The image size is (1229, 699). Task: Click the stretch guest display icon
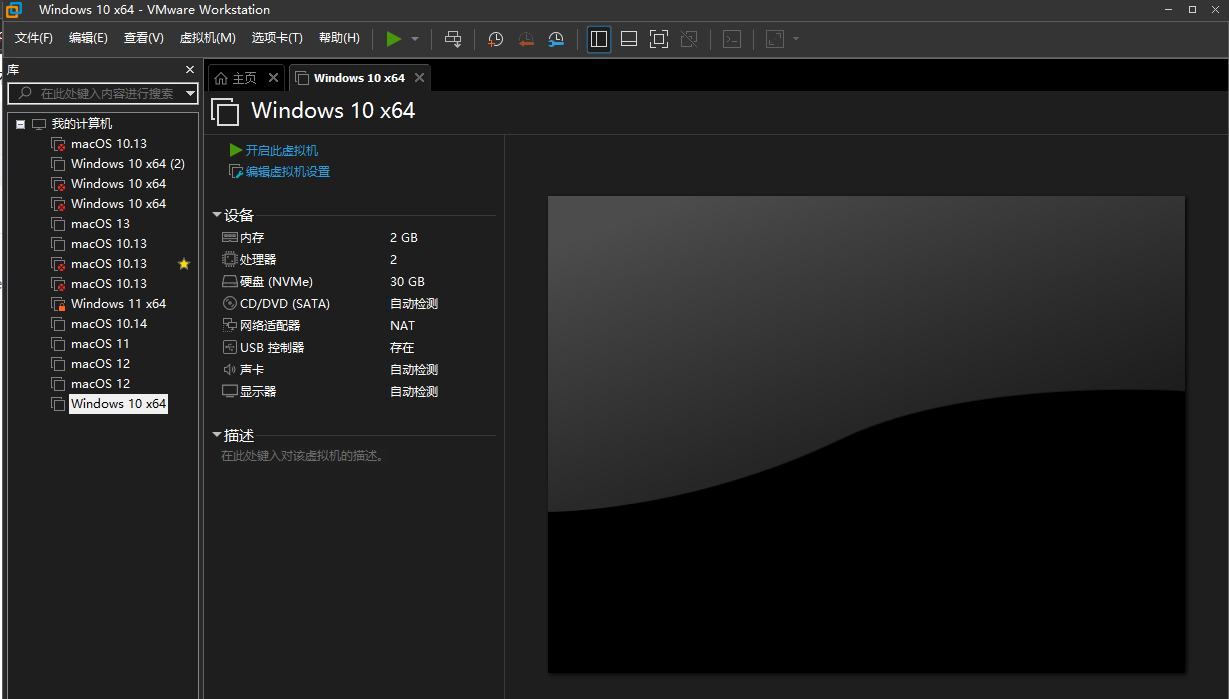[775, 39]
